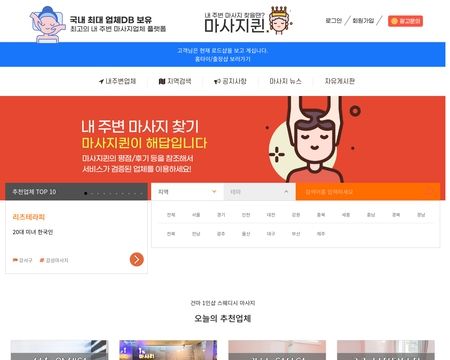Open the third recommended shop thumbnail
Image resolution: width=450 pixels, height=360 pixels.
[277, 350]
